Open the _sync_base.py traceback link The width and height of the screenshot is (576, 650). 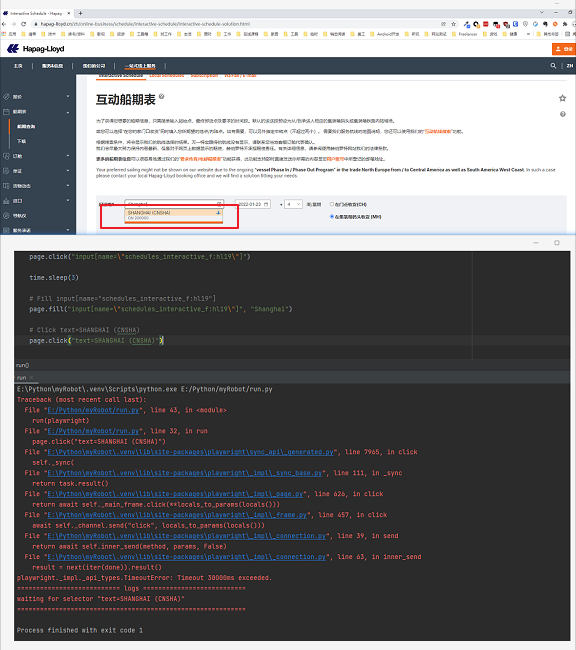[185, 473]
